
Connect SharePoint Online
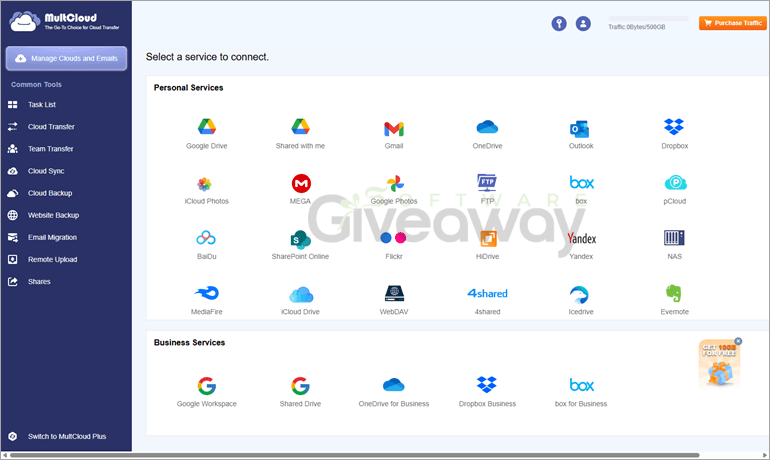tap(300, 240)
